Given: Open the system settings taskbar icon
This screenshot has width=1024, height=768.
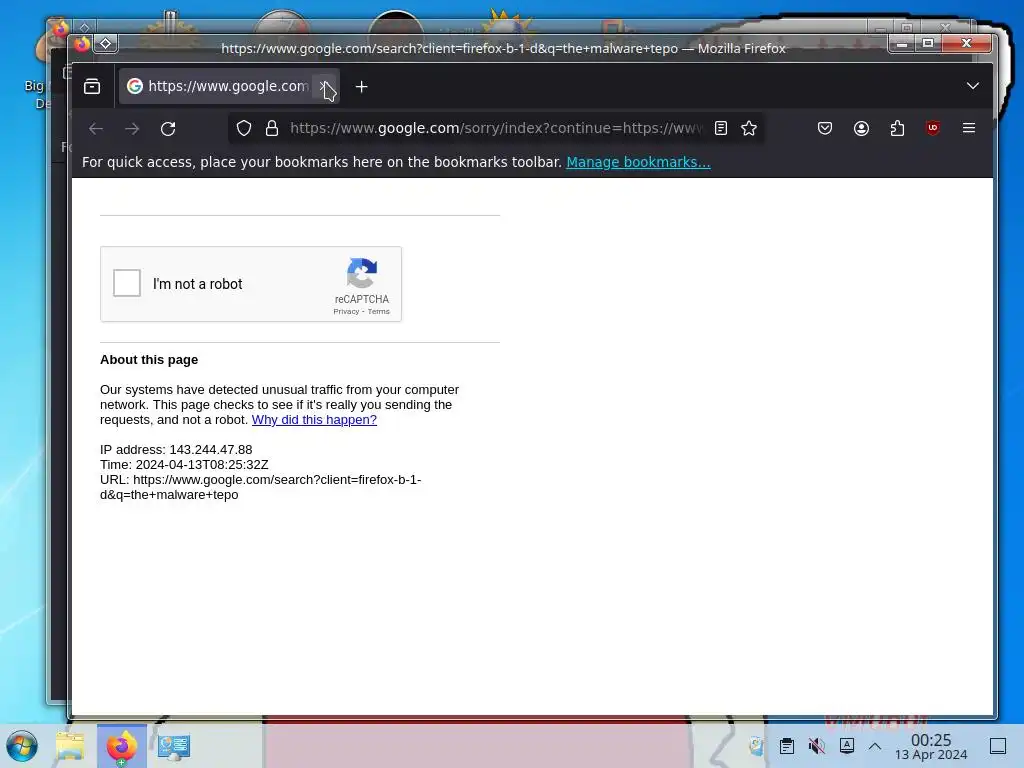Looking at the screenshot, I should 174,746.
